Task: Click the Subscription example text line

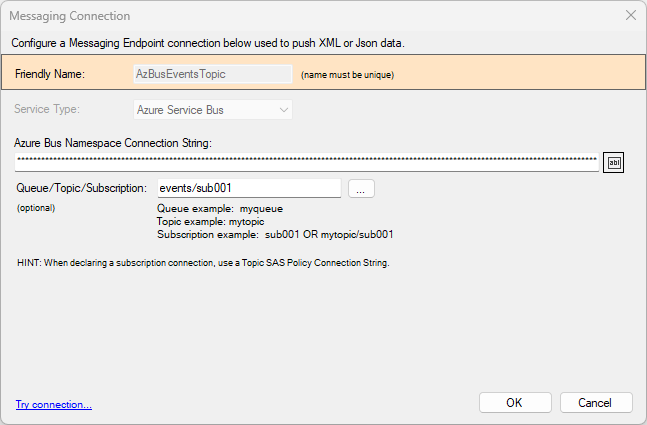Action: (x=275, y=234)
